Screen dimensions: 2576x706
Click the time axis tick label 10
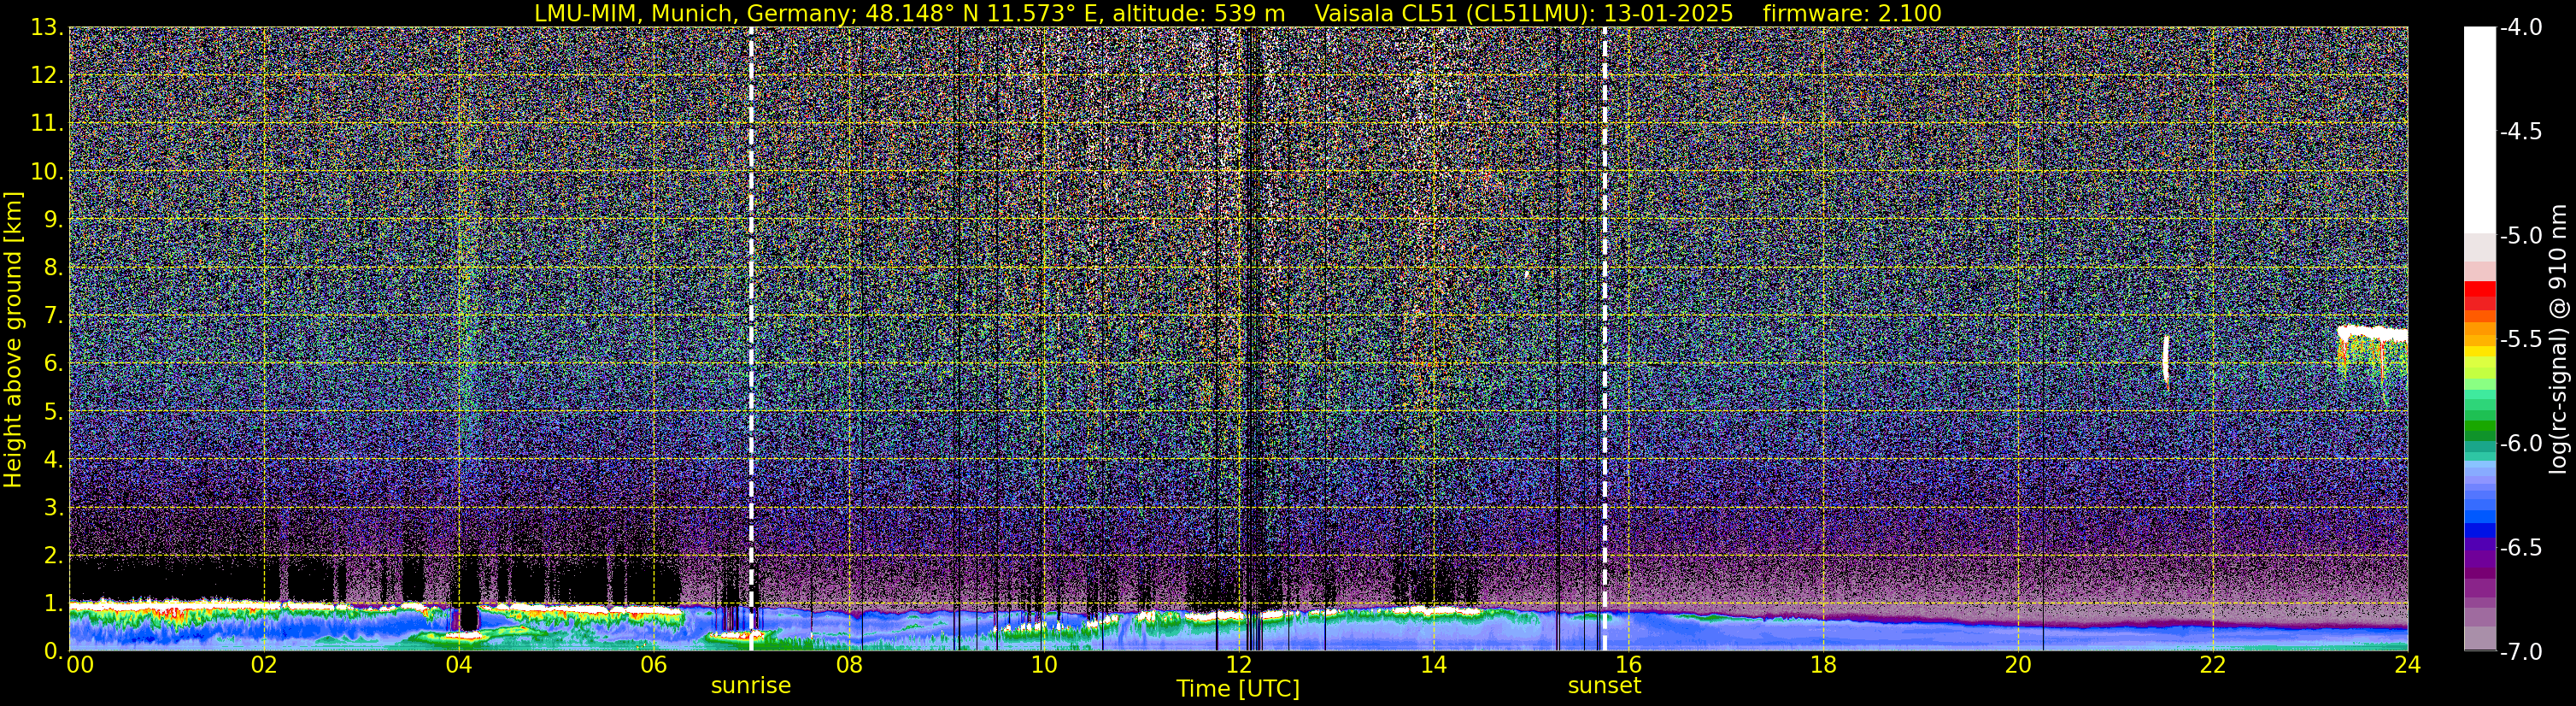coord(1043,666)
